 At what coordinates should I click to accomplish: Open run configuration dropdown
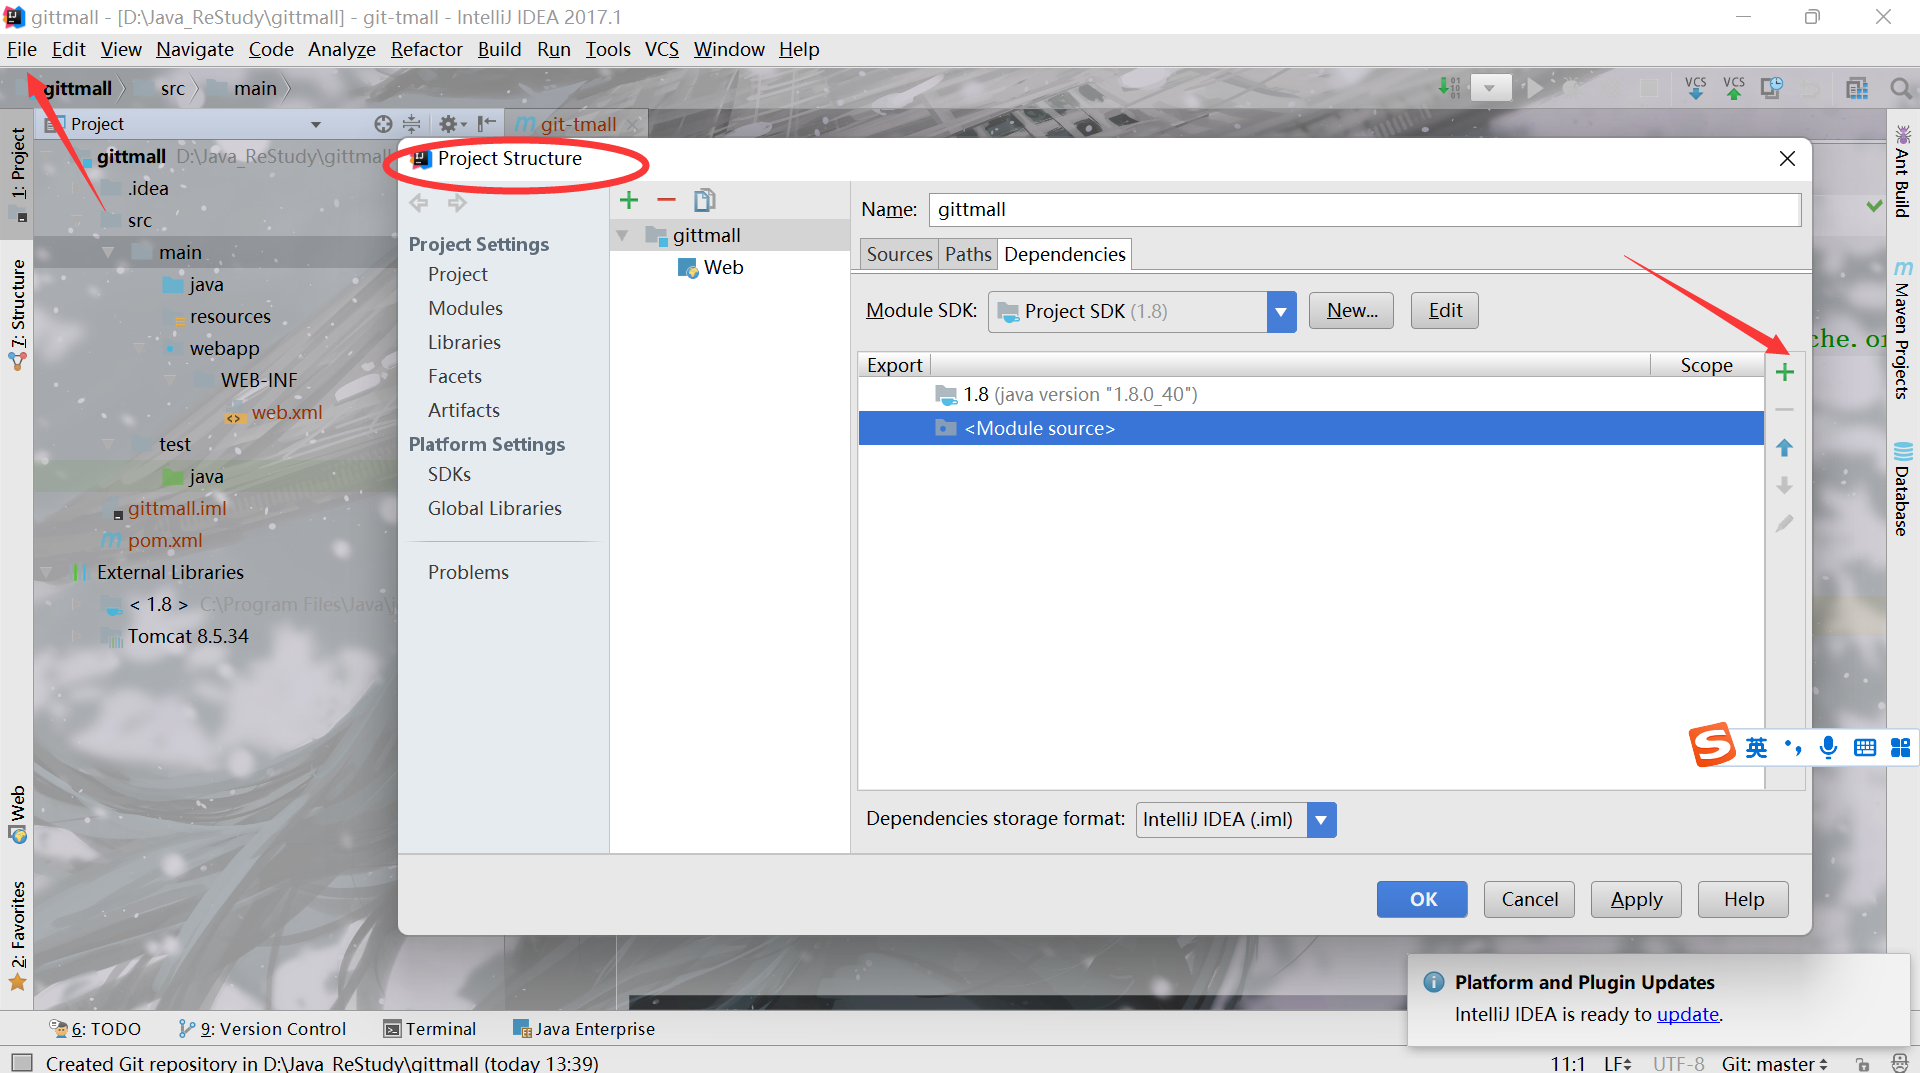coord(1490,88)
